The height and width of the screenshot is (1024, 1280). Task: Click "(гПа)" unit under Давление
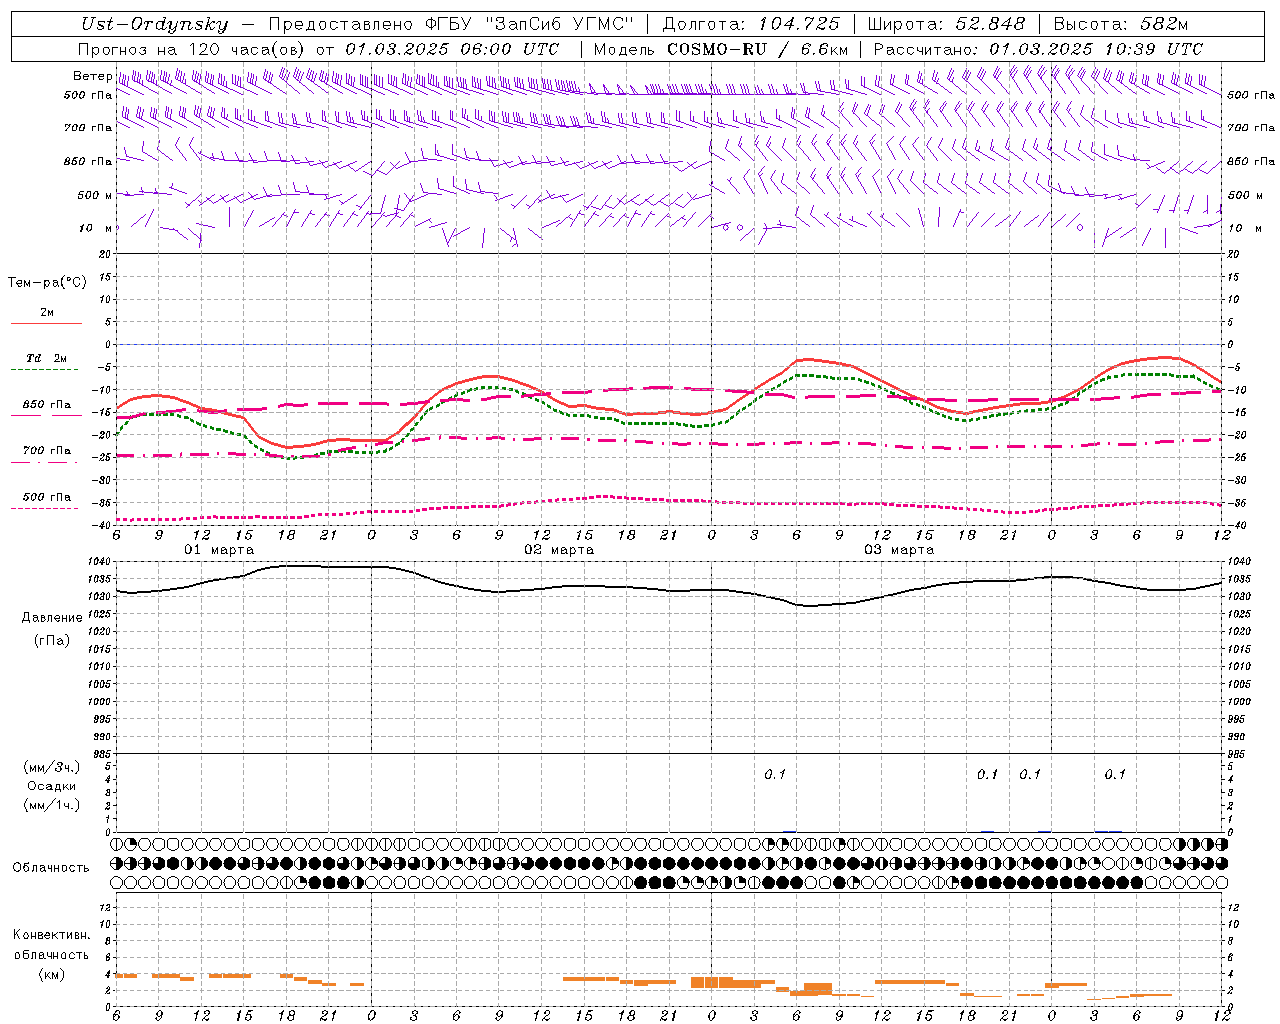coord(51,640)
